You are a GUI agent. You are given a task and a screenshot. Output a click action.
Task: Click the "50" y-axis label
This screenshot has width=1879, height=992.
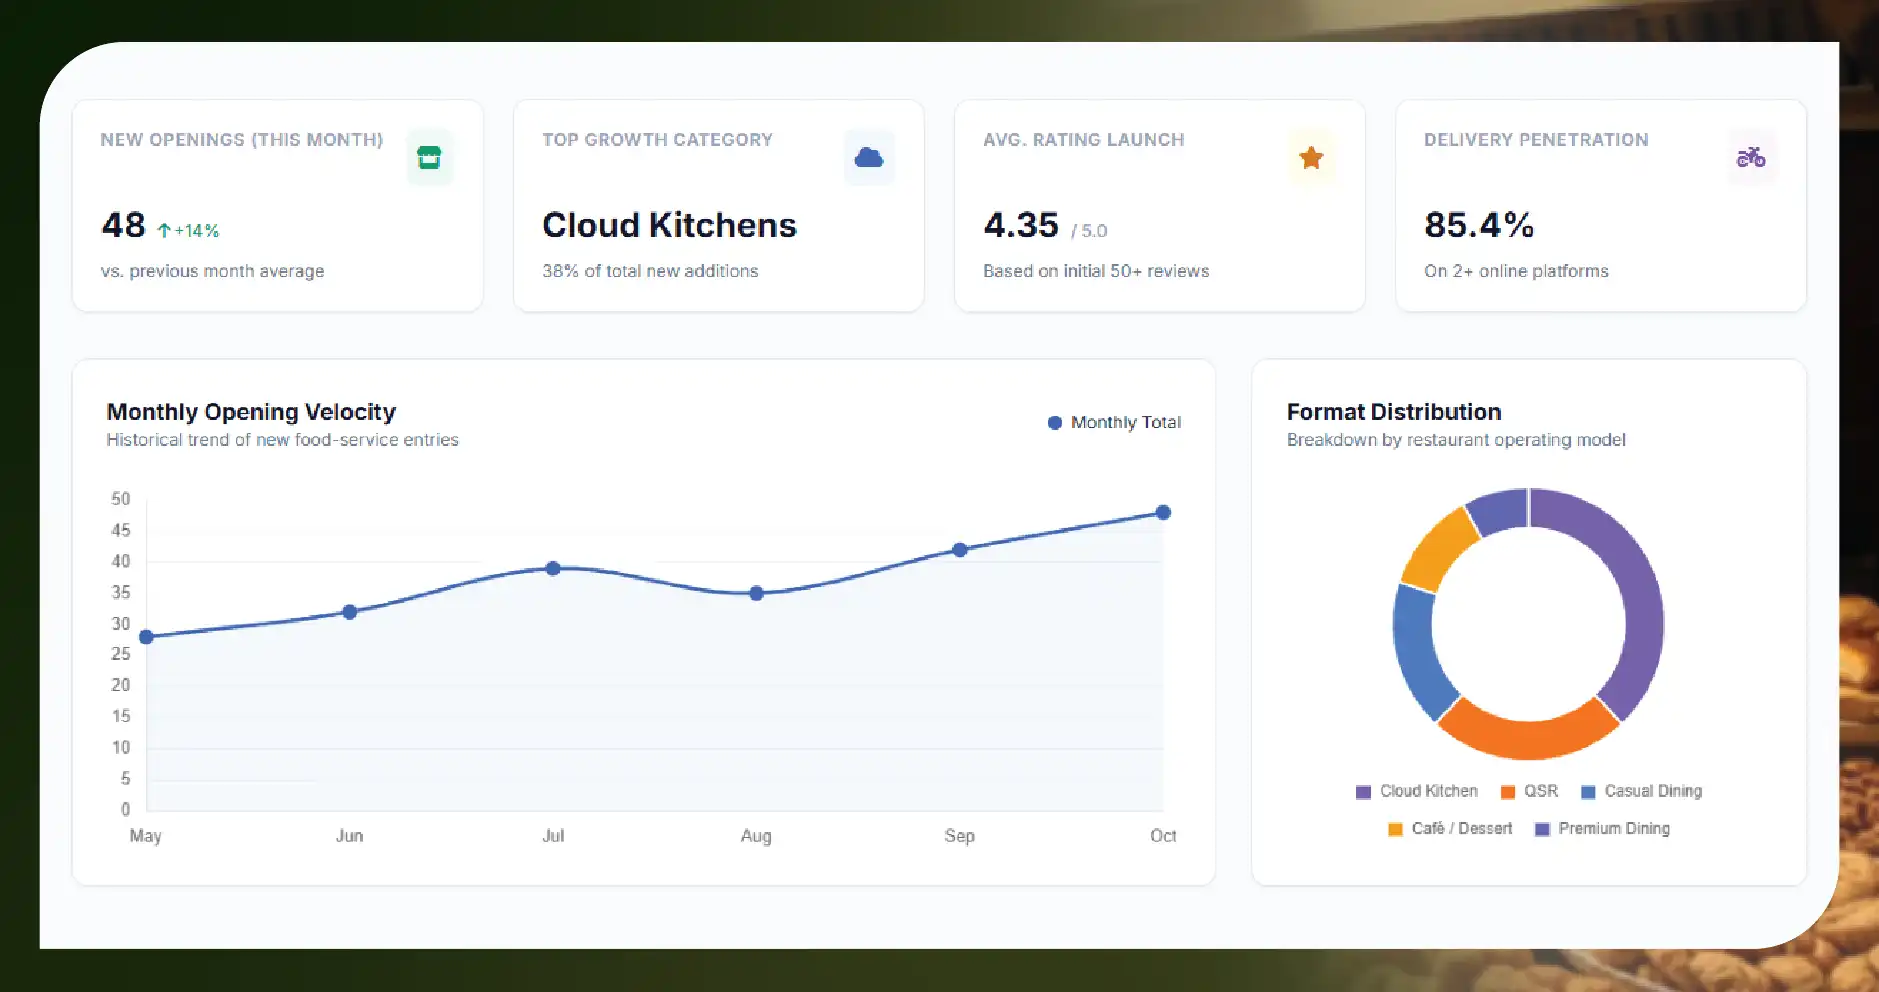click(x=120, y=499)
